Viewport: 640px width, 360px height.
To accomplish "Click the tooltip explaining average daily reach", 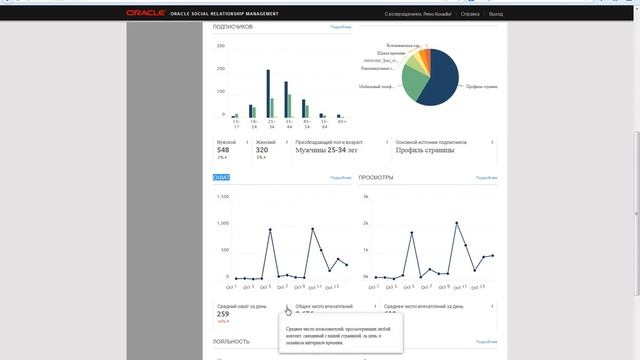I will click(x=341, y=333).
